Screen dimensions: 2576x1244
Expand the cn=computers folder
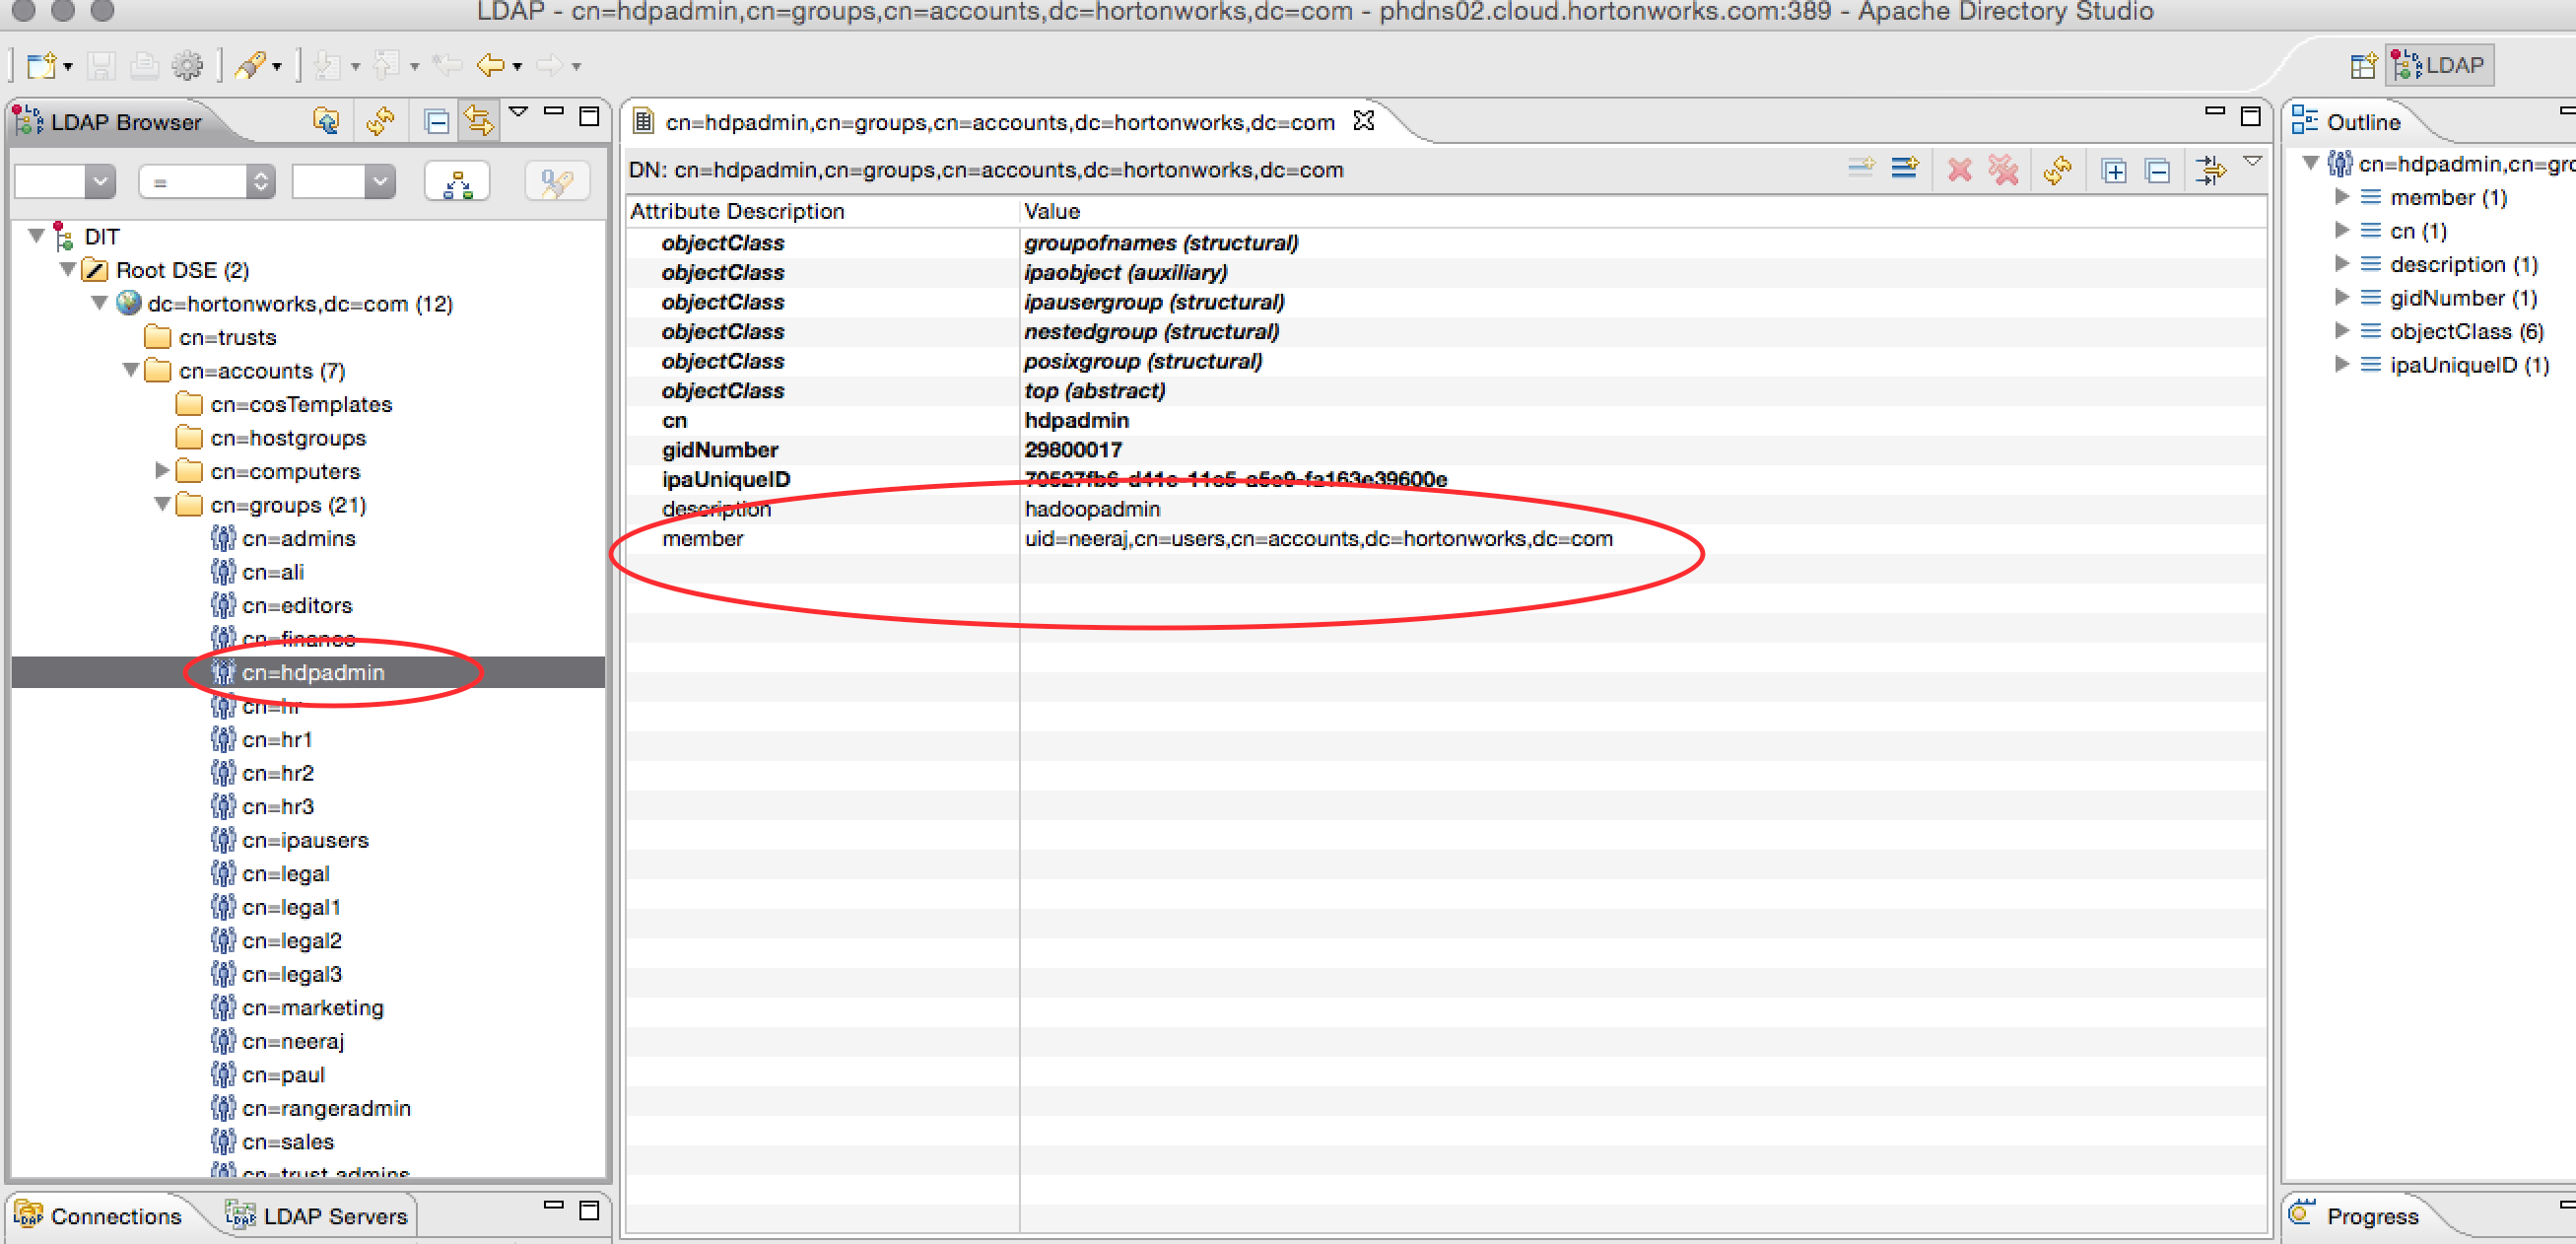pos(163,471)
